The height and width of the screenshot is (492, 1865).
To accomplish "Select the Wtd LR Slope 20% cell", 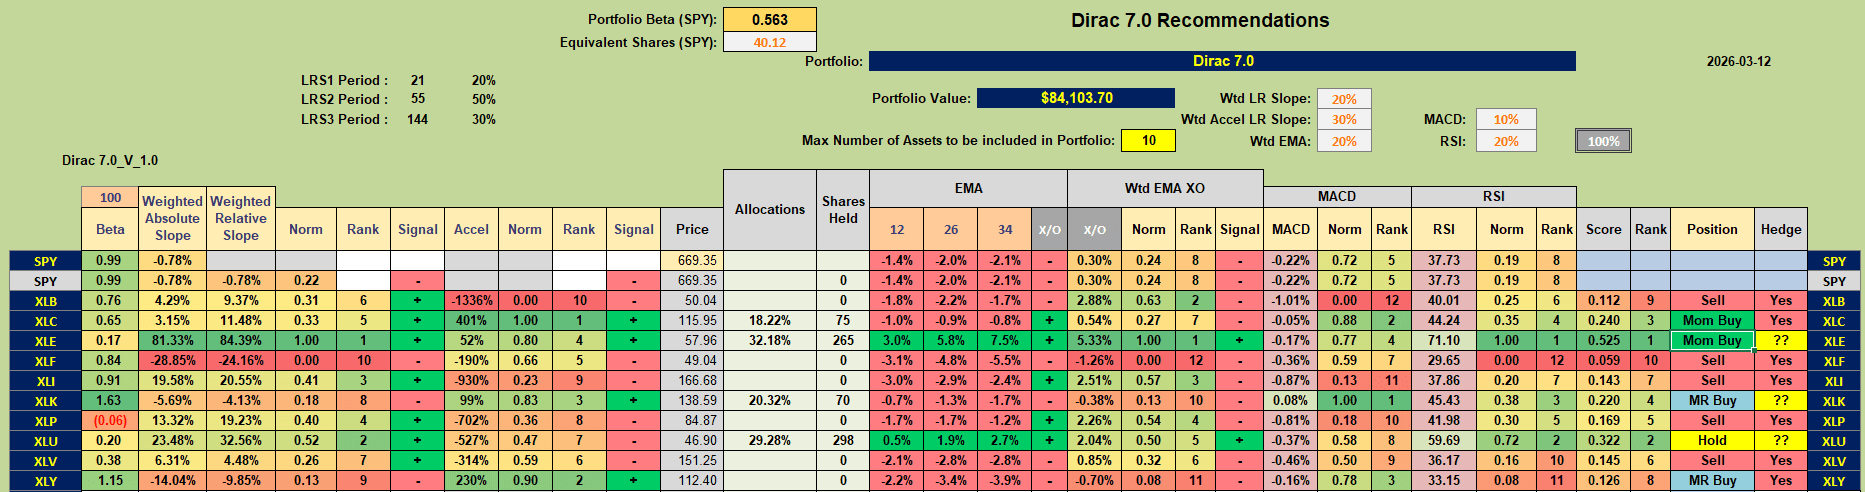I will pos(1344,99).
